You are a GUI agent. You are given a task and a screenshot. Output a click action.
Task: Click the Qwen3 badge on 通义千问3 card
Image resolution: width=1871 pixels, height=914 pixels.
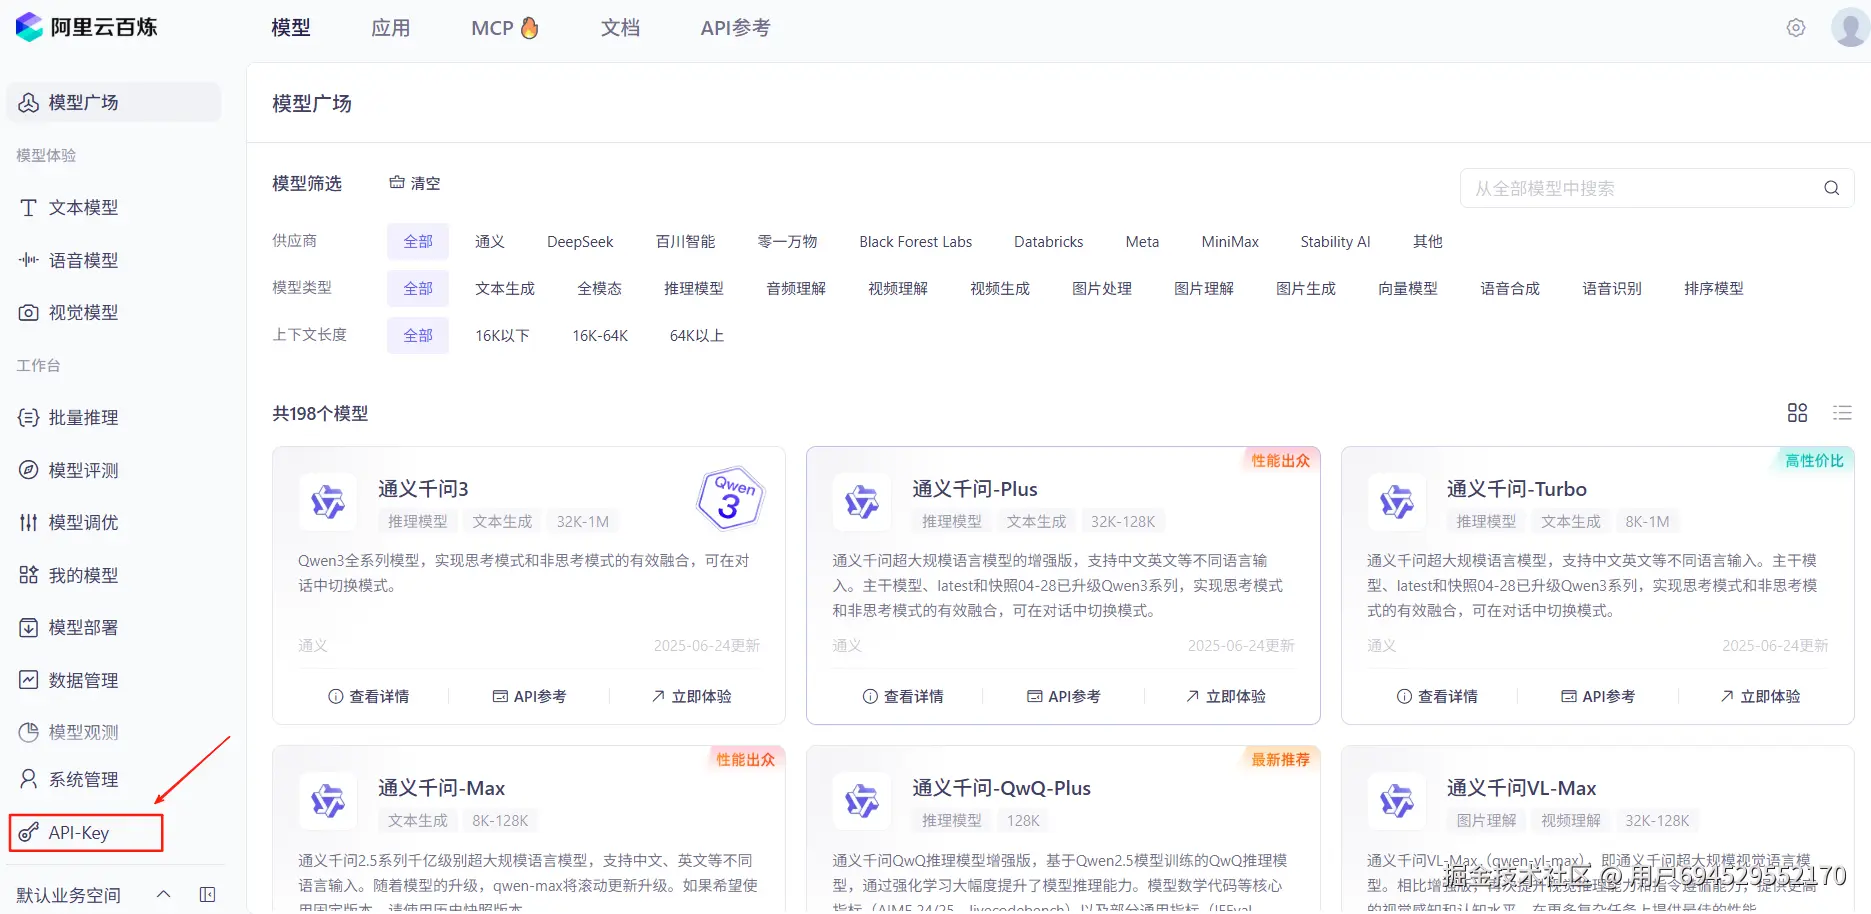(731, 498)
